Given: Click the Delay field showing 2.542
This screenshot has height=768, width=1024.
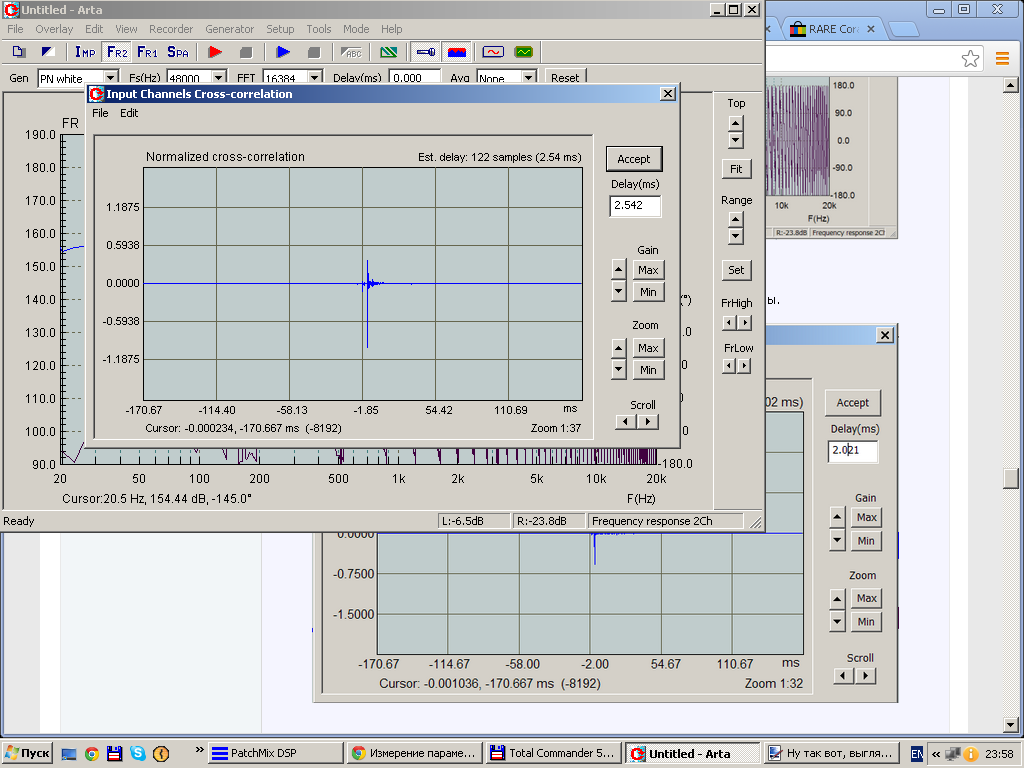Looking at the screenshot, I should coord(634,206).
